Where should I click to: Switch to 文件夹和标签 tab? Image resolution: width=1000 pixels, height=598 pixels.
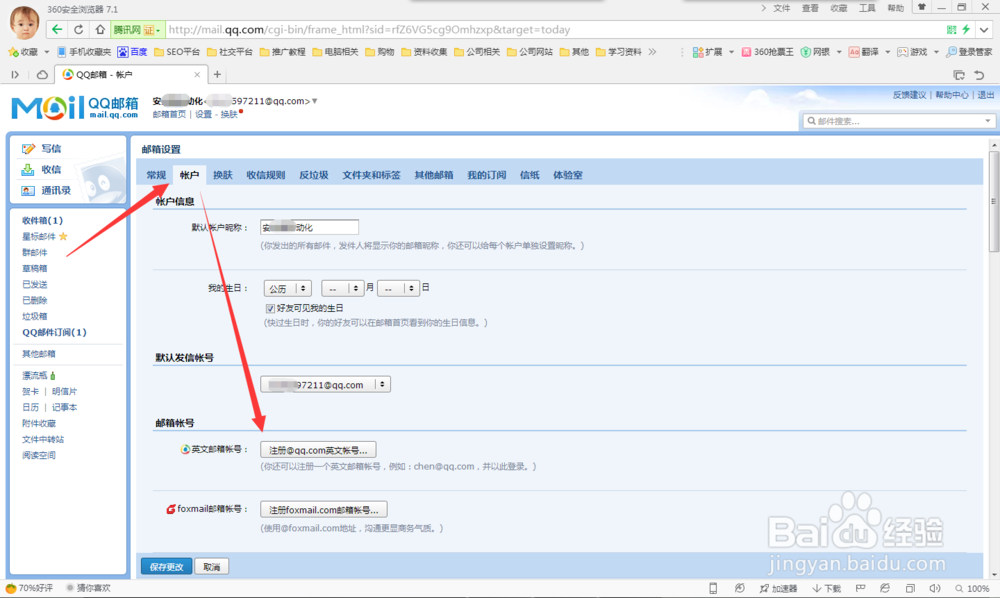(x=371, y=175)
